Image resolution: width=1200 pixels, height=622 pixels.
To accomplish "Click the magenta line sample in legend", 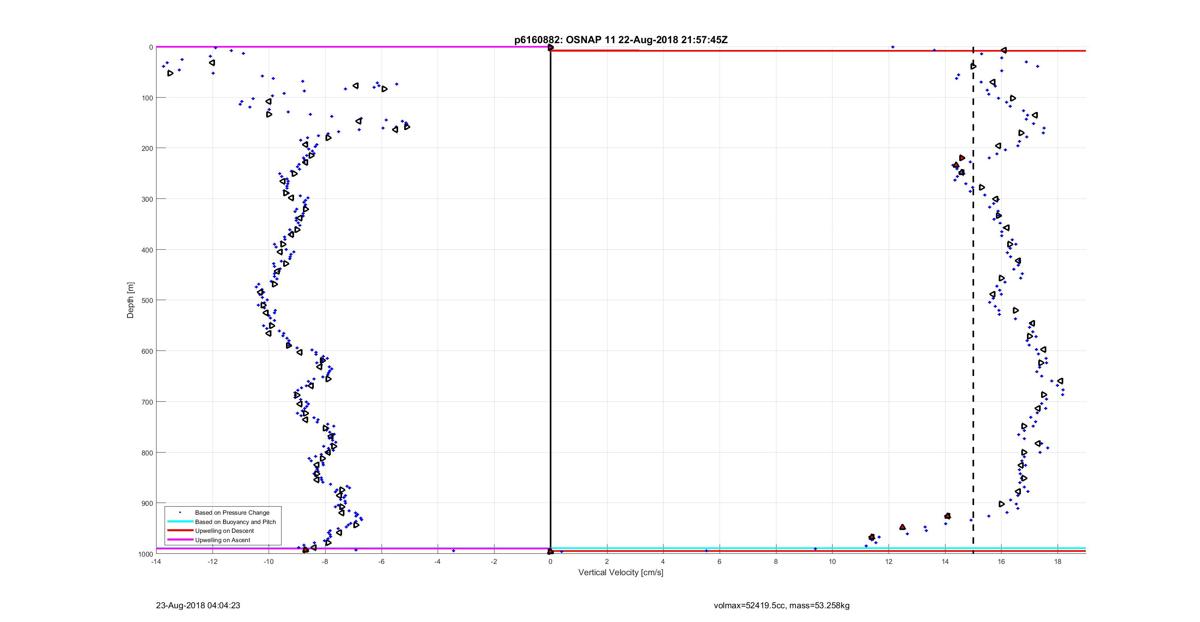I will [x=180, y=540].
